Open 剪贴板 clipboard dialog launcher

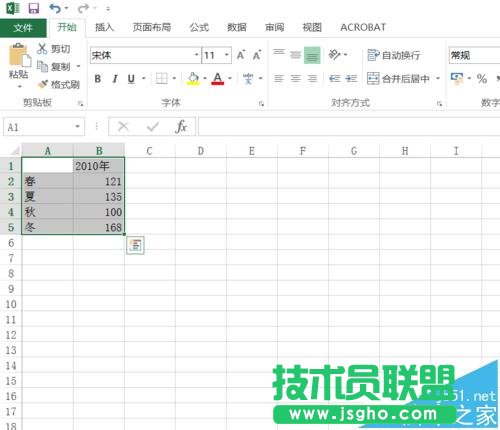(x=81, y=104)
